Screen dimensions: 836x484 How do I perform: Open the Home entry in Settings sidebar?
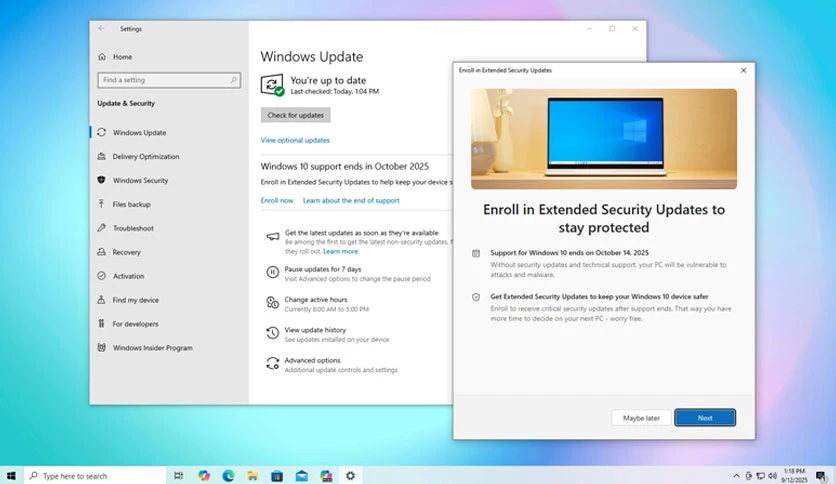pyautogui.click(x=122, y=57)
